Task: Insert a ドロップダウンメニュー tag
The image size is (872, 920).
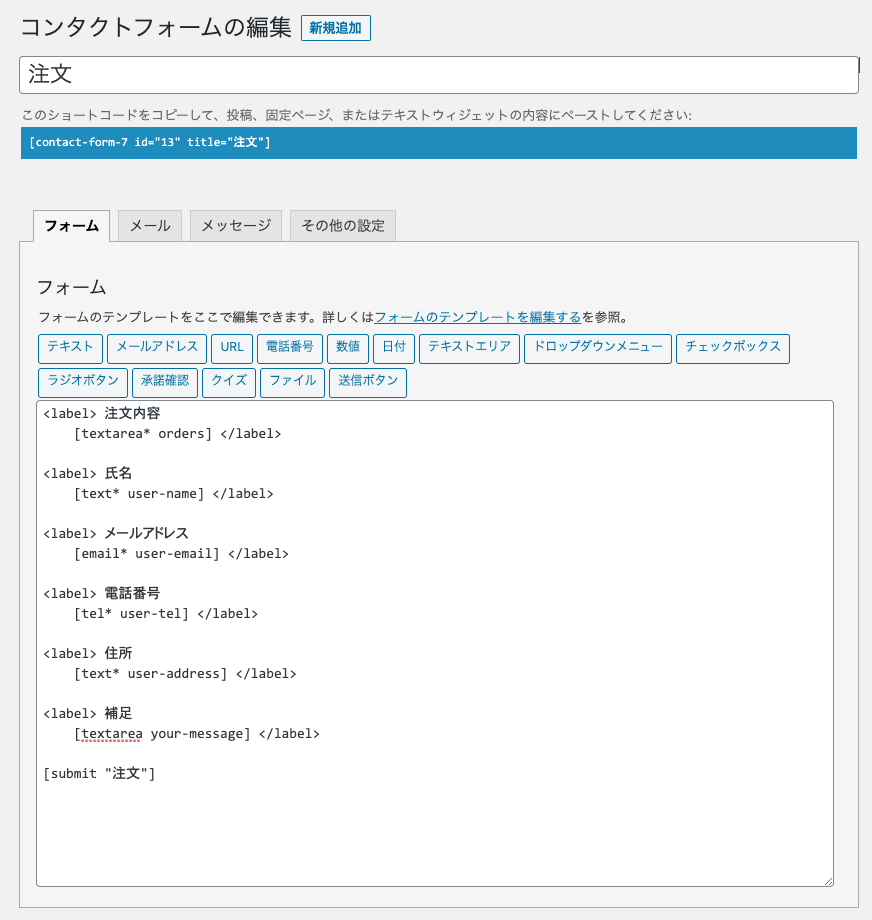Action: [x=598, y=349]
